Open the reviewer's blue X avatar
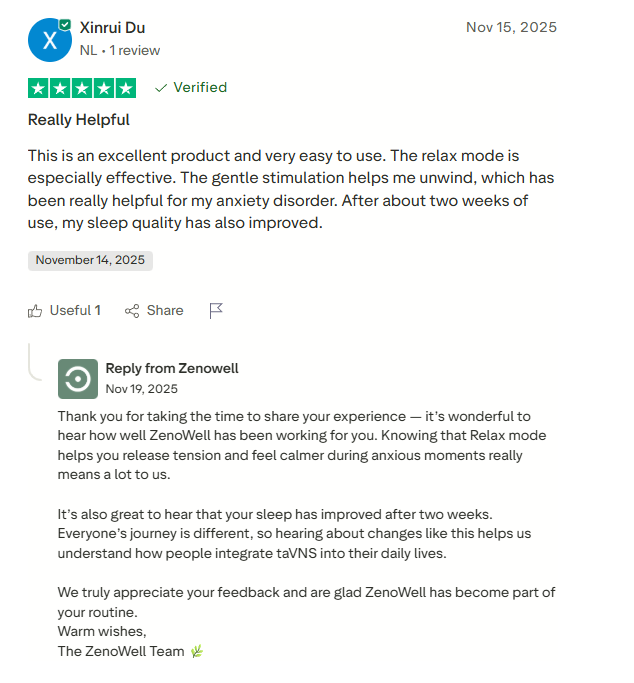 (48, 39)
